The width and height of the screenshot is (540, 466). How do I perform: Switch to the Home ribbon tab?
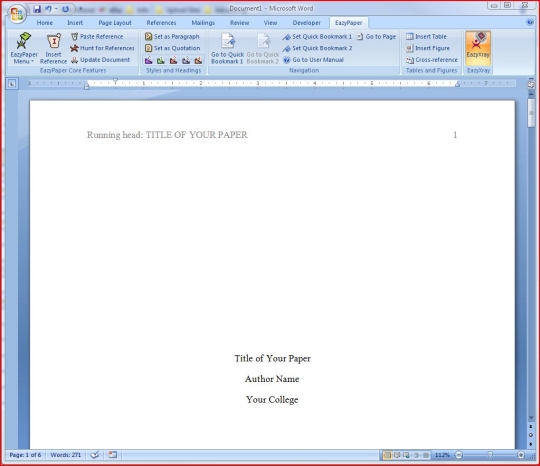(45, 23)
